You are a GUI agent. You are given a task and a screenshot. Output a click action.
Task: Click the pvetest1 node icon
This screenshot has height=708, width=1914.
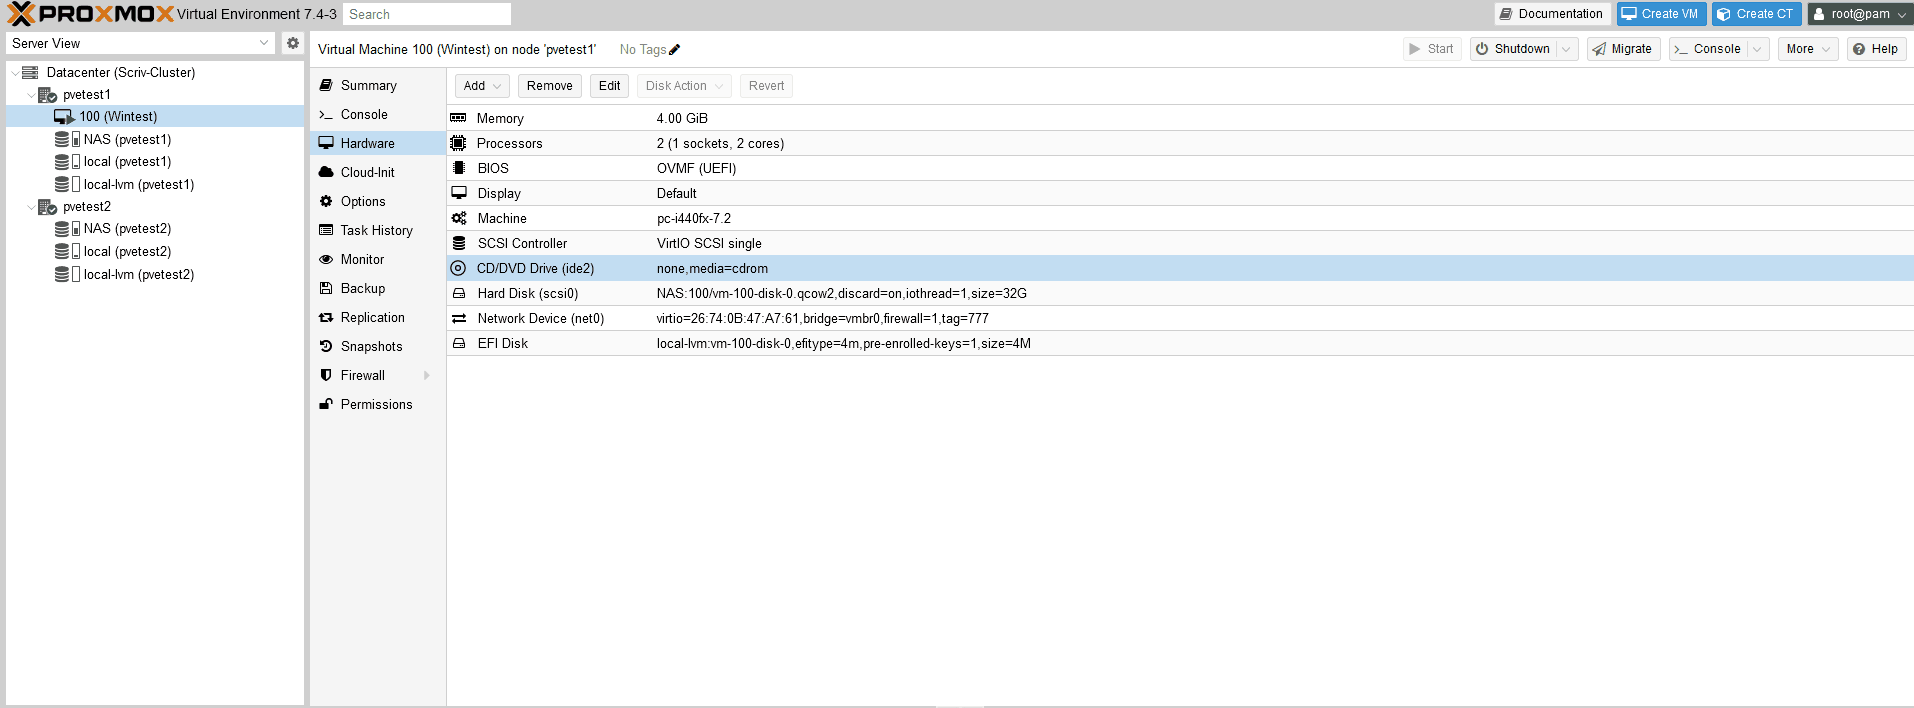pos(47,95)
